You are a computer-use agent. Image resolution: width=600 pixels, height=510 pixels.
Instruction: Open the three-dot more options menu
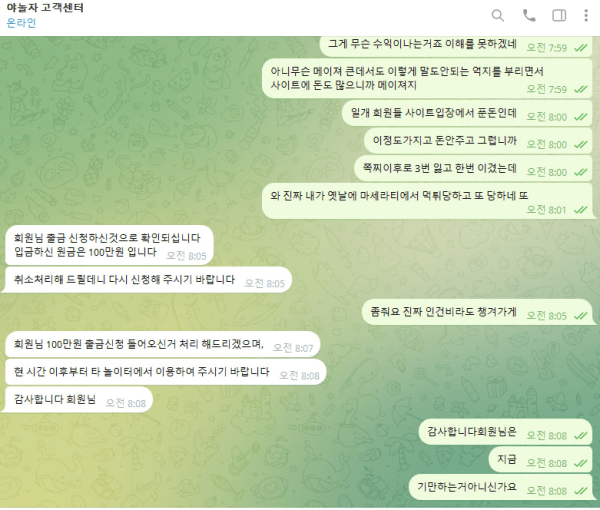click(x=586, y=16)
